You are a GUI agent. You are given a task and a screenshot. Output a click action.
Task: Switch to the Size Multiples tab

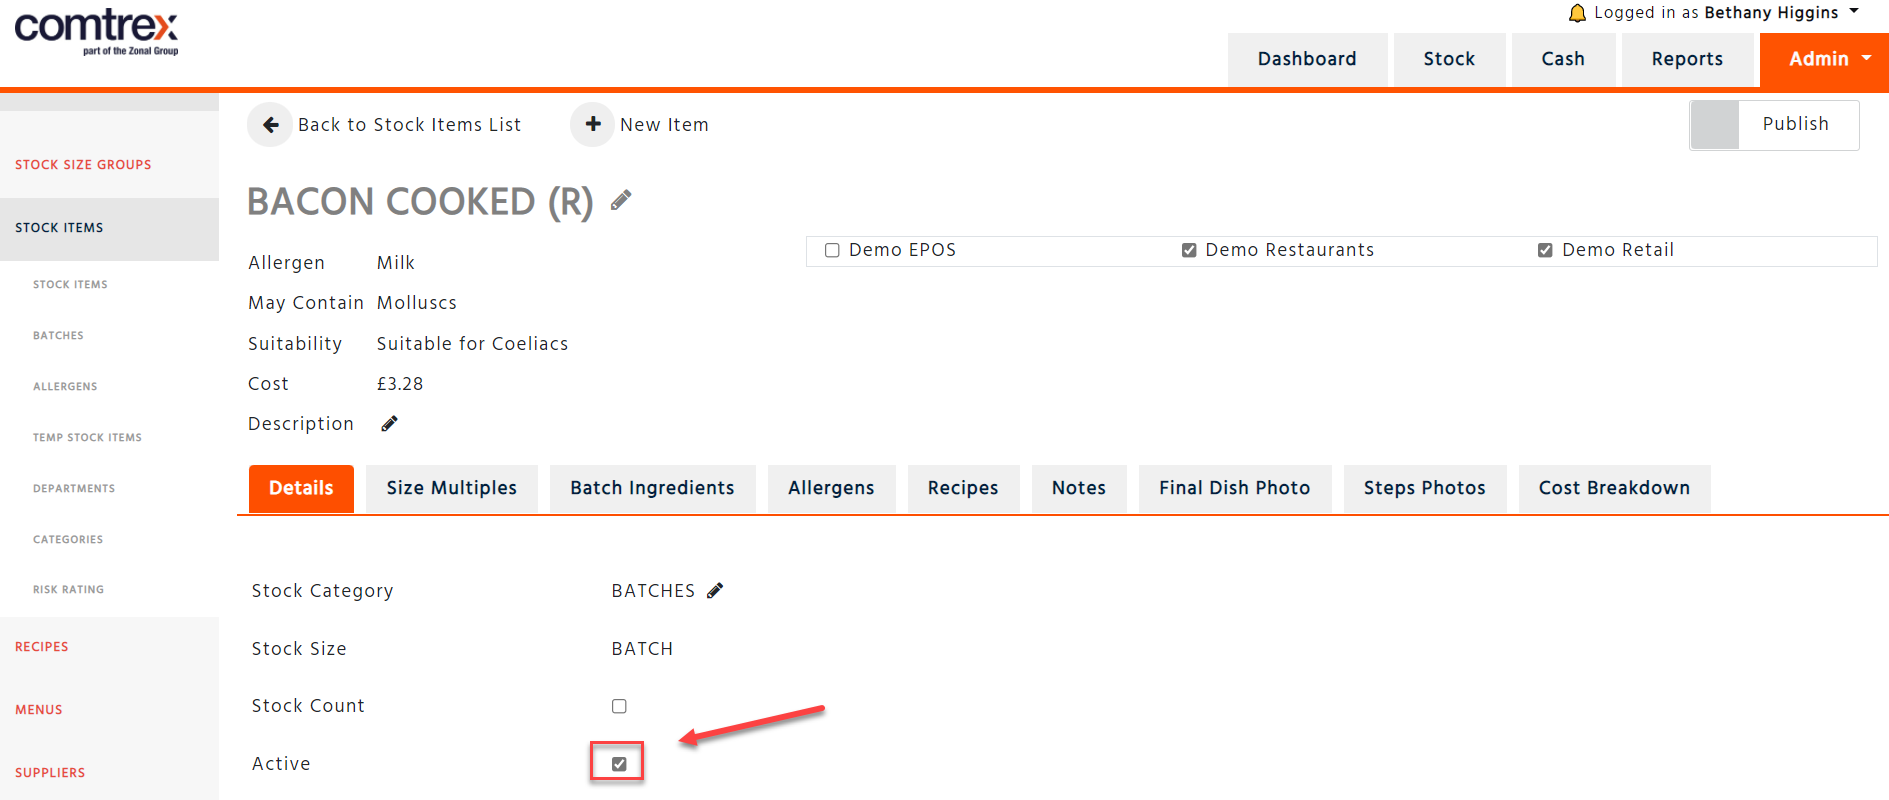[x=452, y=488]
